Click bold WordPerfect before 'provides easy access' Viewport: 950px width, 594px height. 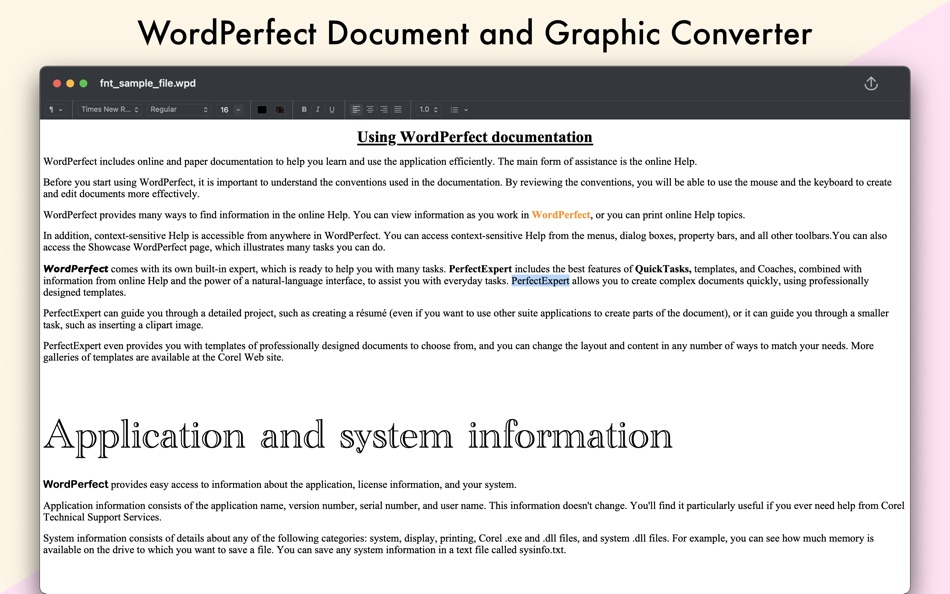76,484
